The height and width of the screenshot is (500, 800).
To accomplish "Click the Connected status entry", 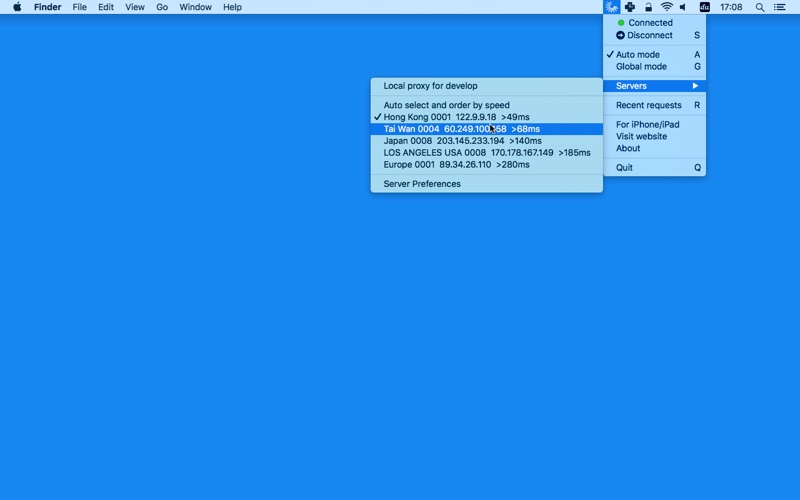I will click(x=655, y=23).
